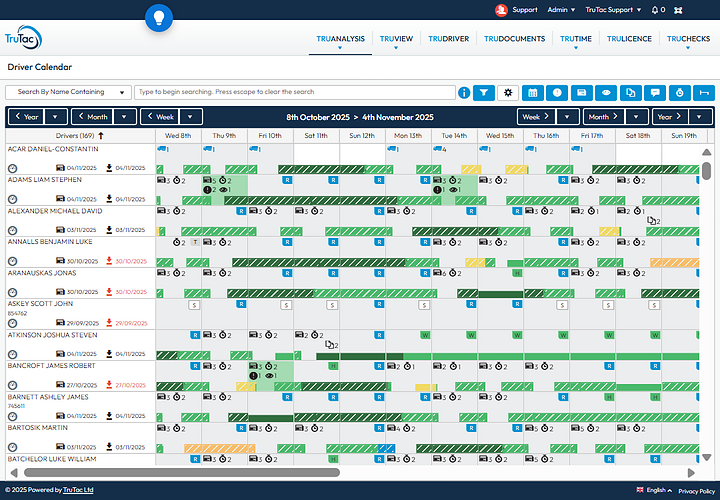
Task: Click lorry icon on Wed 8th for ACAR
Action: [161, 149]
